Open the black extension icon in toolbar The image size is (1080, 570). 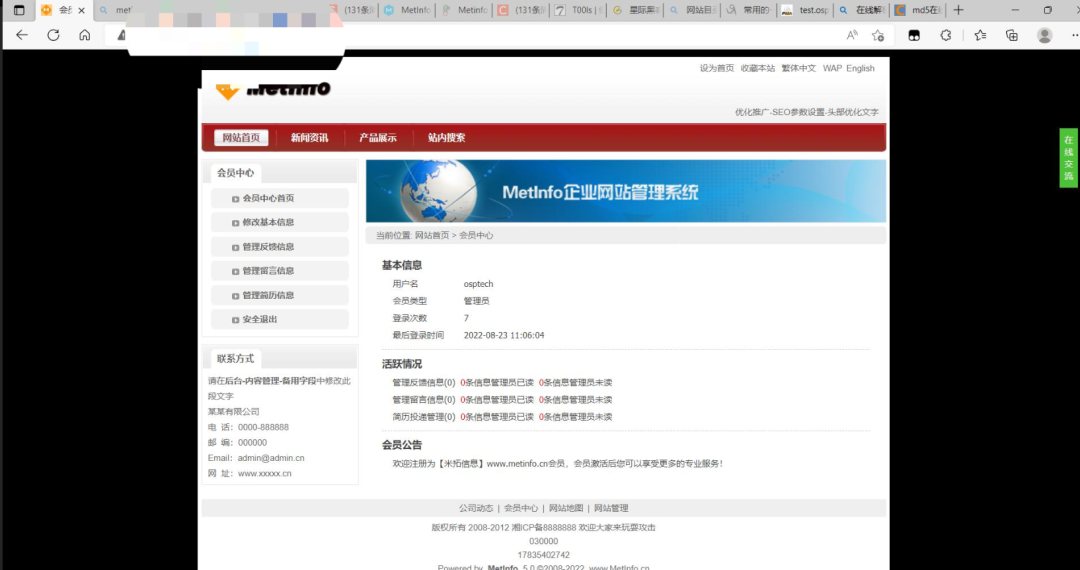pos(914,35)
